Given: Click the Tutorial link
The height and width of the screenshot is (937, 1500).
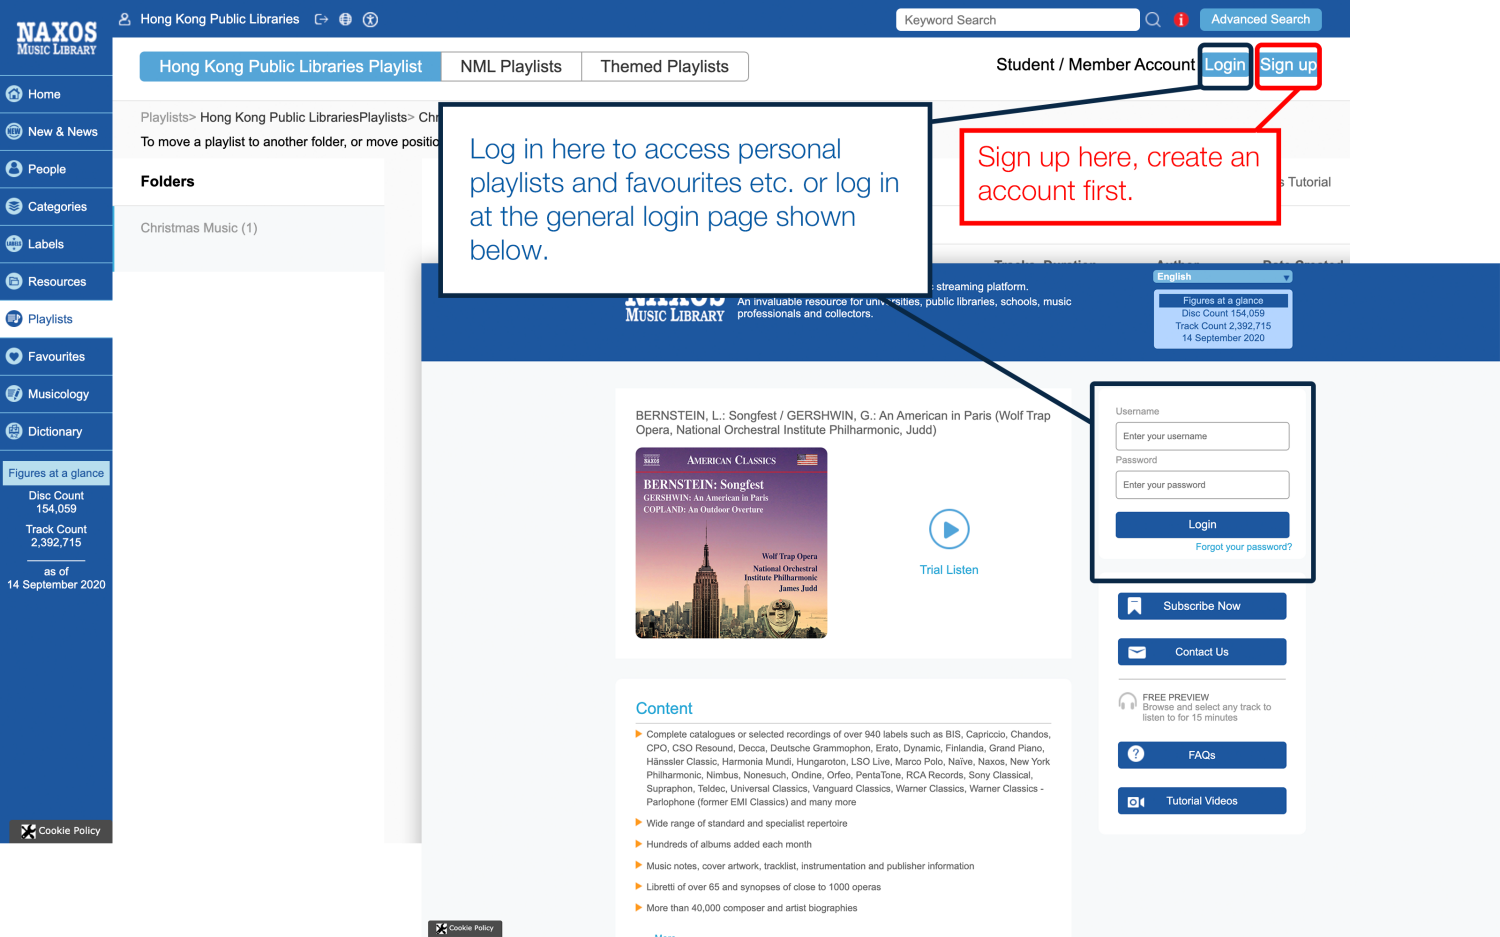Looking at the screenshot, I should [x=1309, y=182].
